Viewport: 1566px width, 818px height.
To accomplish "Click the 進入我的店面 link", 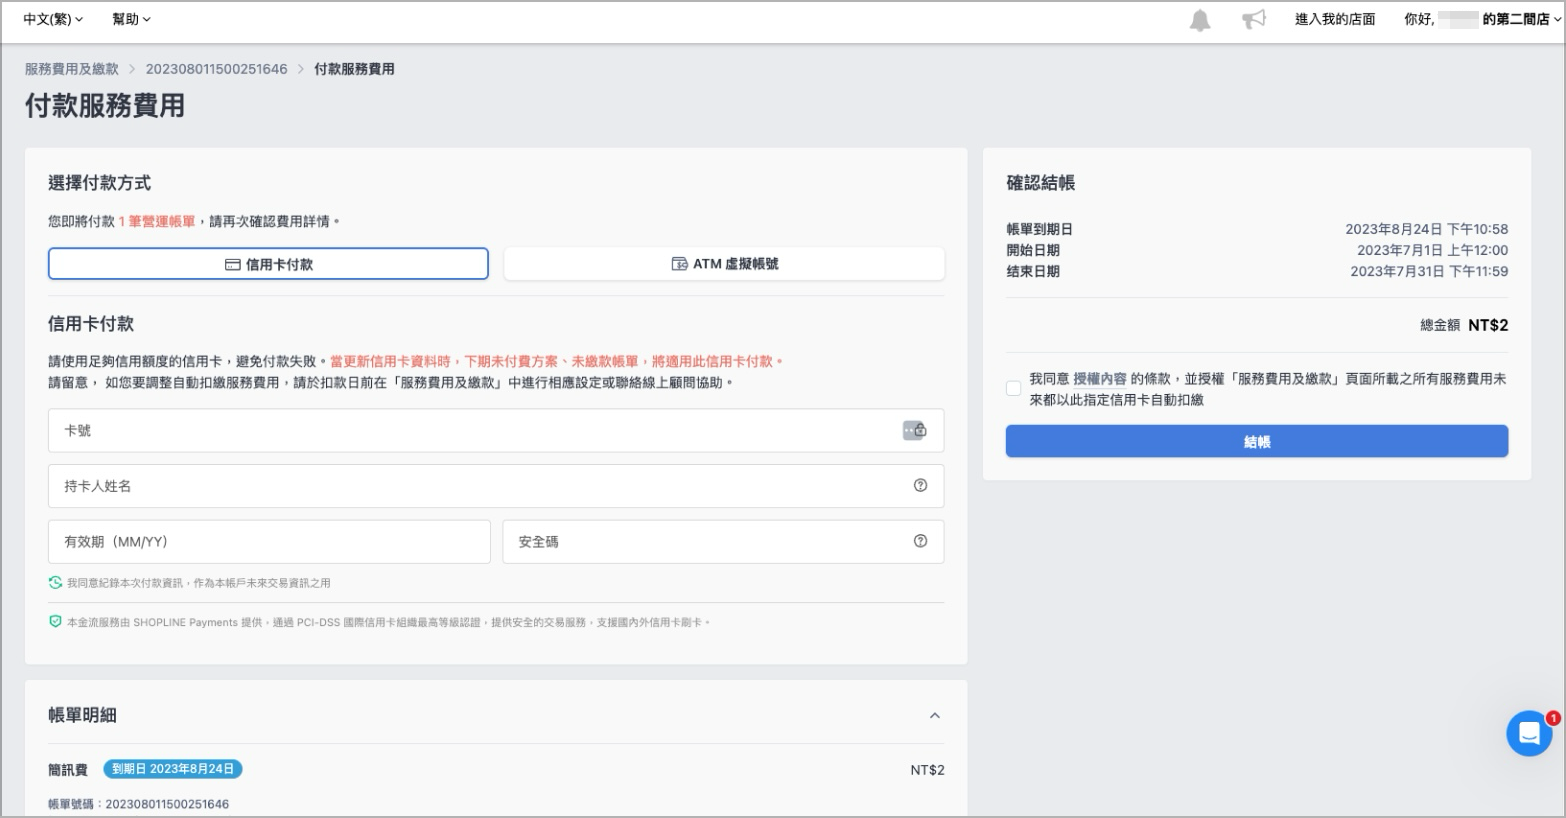I will [x=1335, y=19].
